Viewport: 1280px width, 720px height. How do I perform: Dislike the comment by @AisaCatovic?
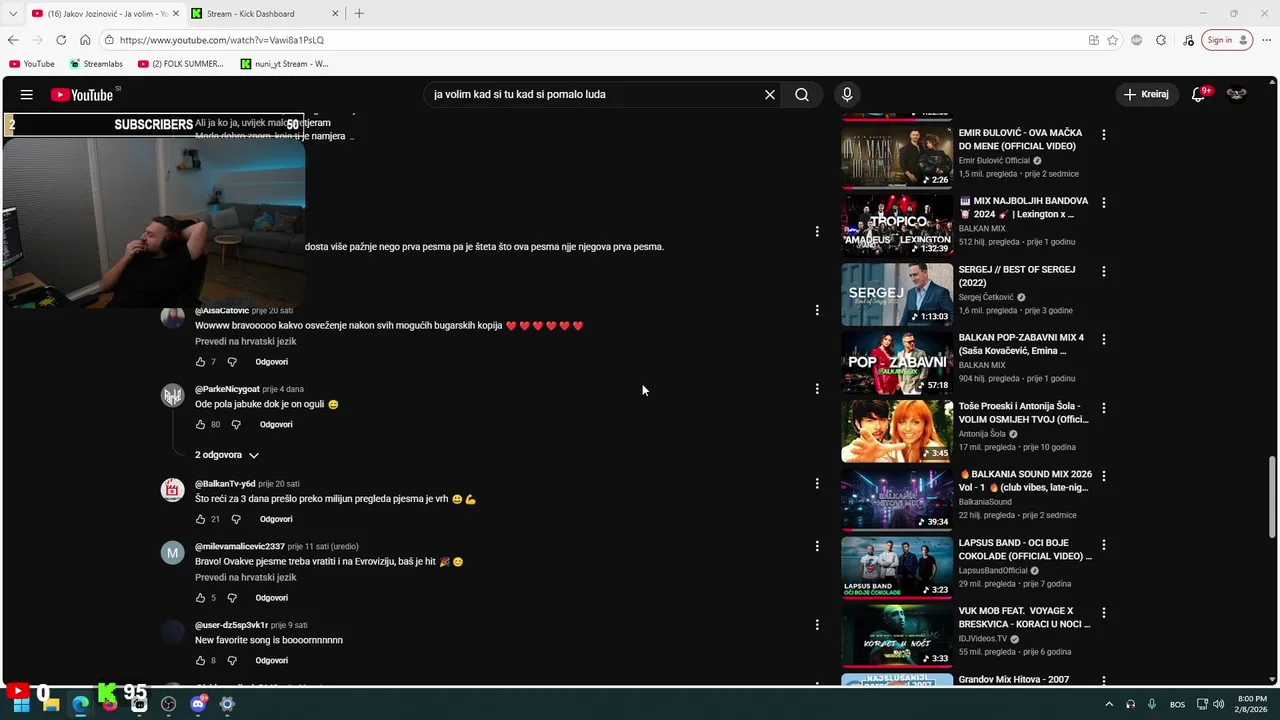pos(232,362)
